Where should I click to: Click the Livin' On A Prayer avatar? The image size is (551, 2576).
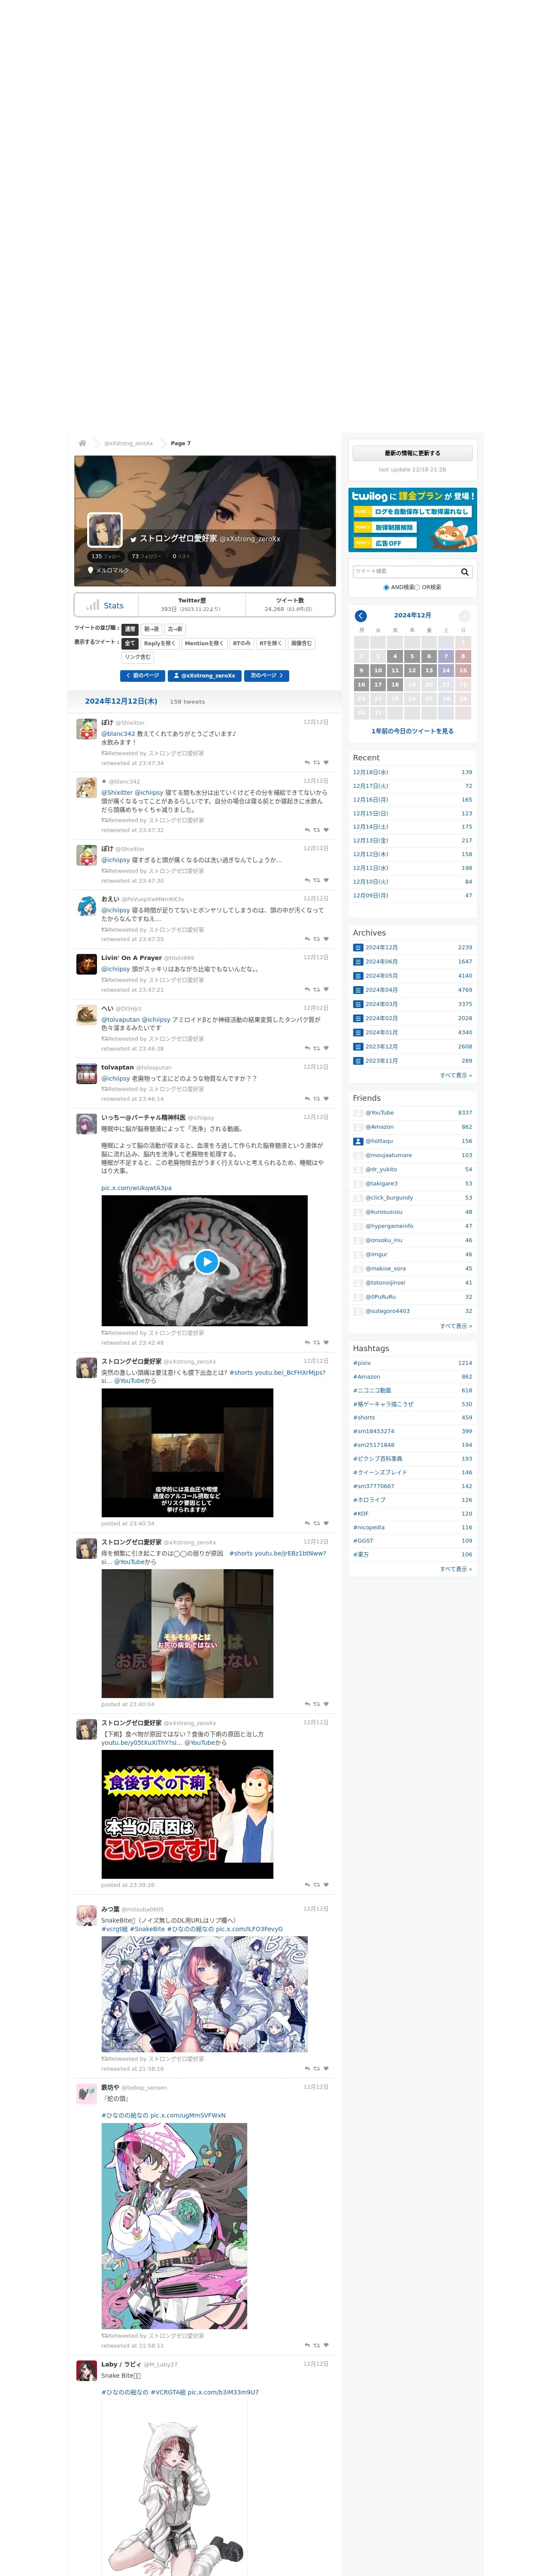[x=87, y=964]
